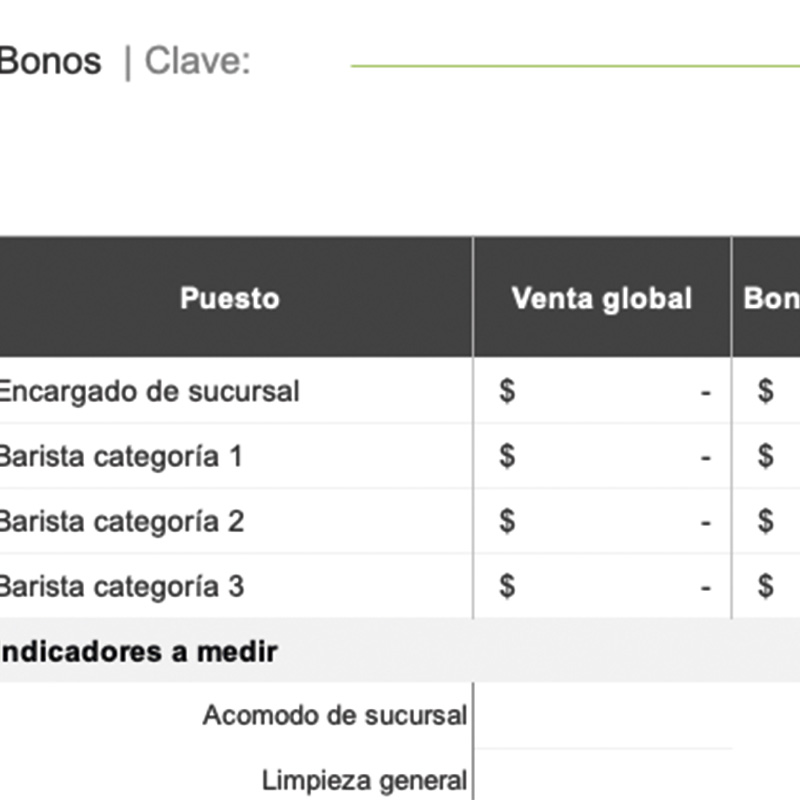800x800 pixels.
Task: Select empty cell beside Limpieza general
Action: pos(602,780)
